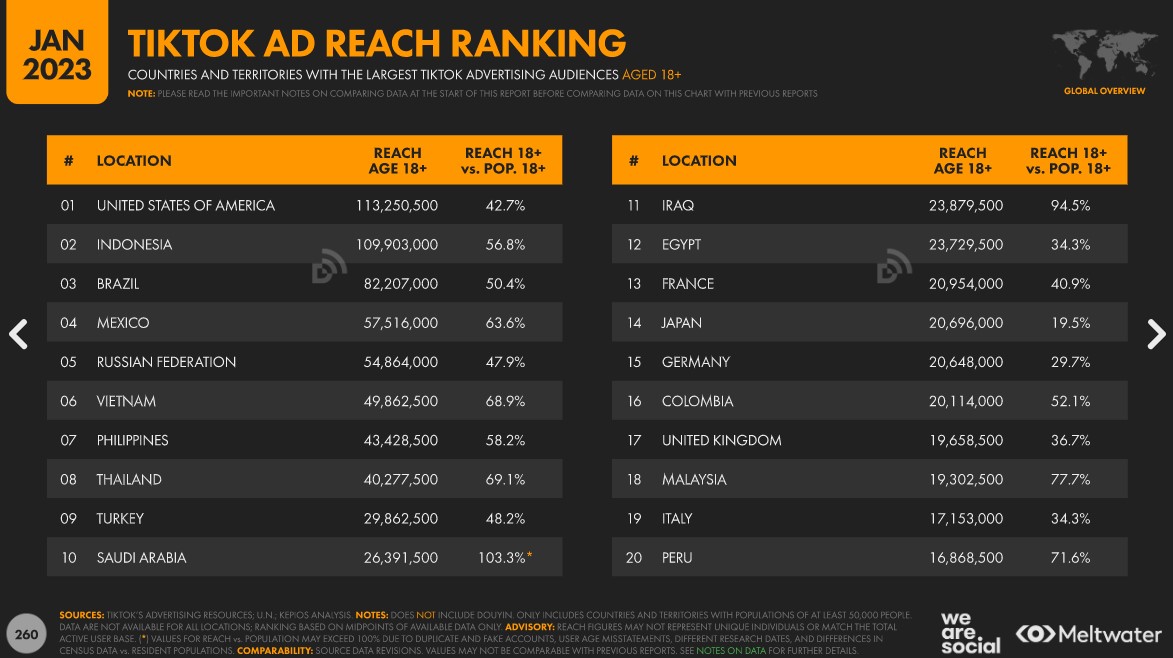This screenshot has height=658, width=1173.
Task: Click left table Reach 18+ vs. Pop. header
Action: tap(503, 160)
